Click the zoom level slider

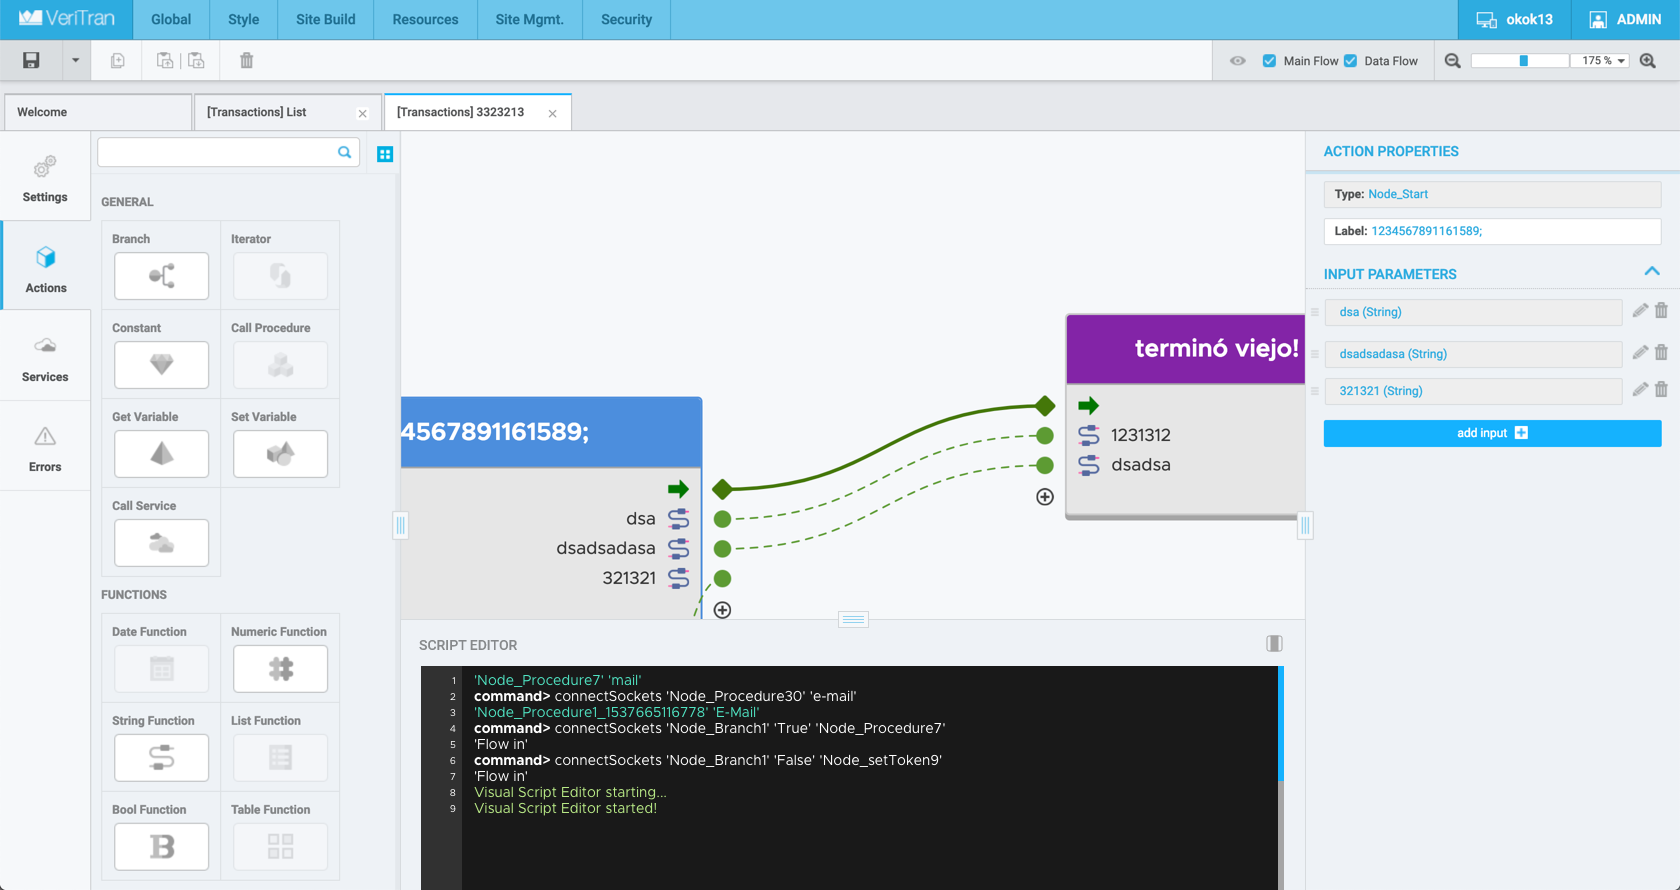[x=1520, y=61]
